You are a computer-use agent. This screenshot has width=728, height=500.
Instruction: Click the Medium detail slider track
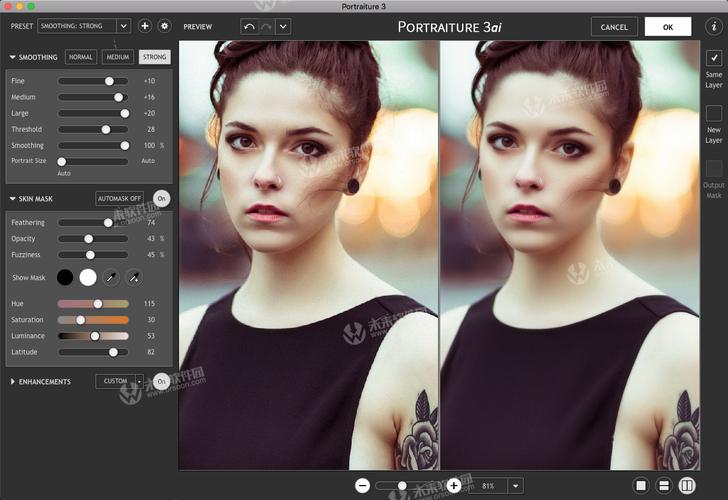click(x=93, y=97)
